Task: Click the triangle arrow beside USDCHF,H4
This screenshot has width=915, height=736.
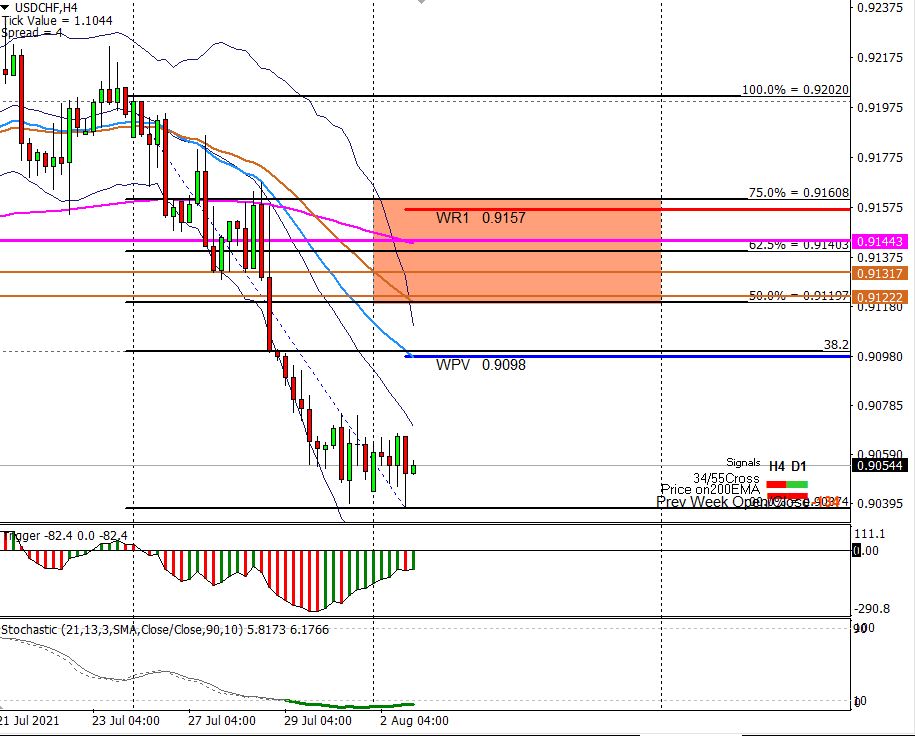Action: (7, 8)
